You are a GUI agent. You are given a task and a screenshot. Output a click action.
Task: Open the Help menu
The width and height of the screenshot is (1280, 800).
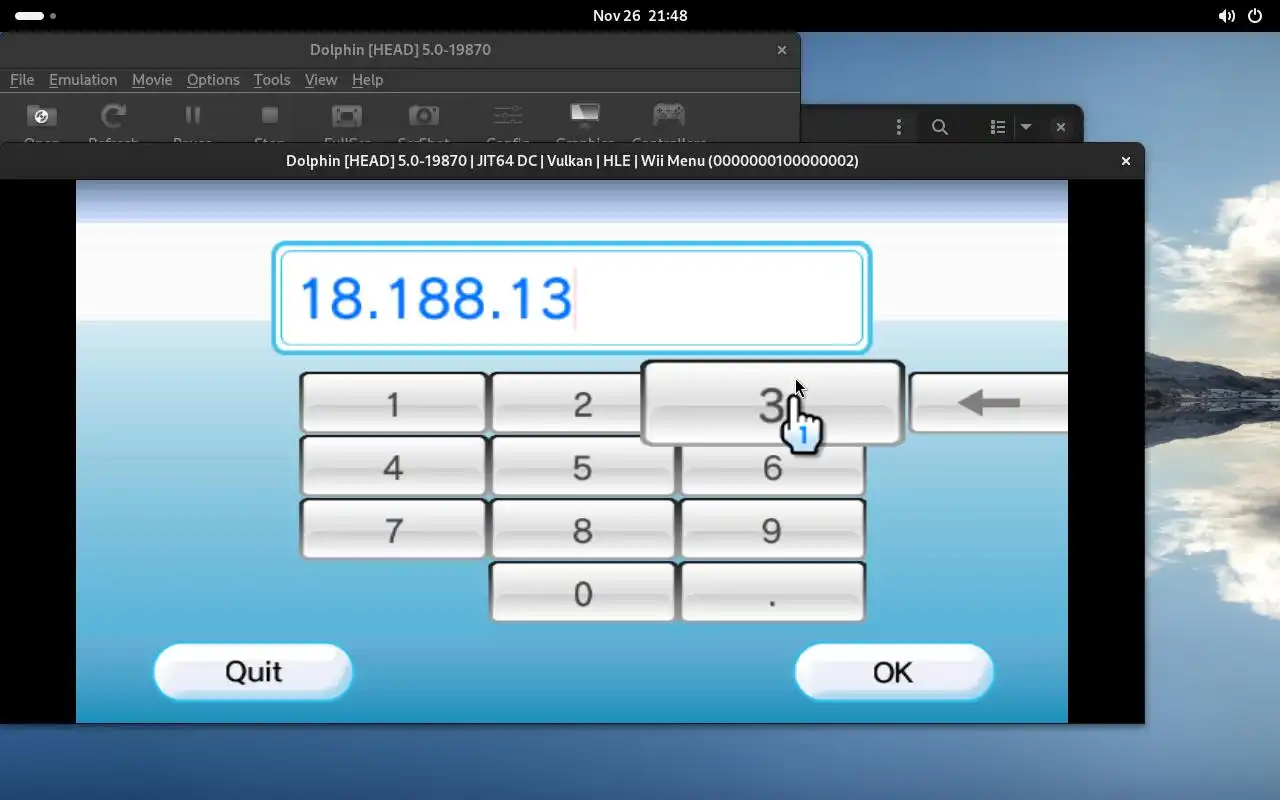click(x=367, y=80)
